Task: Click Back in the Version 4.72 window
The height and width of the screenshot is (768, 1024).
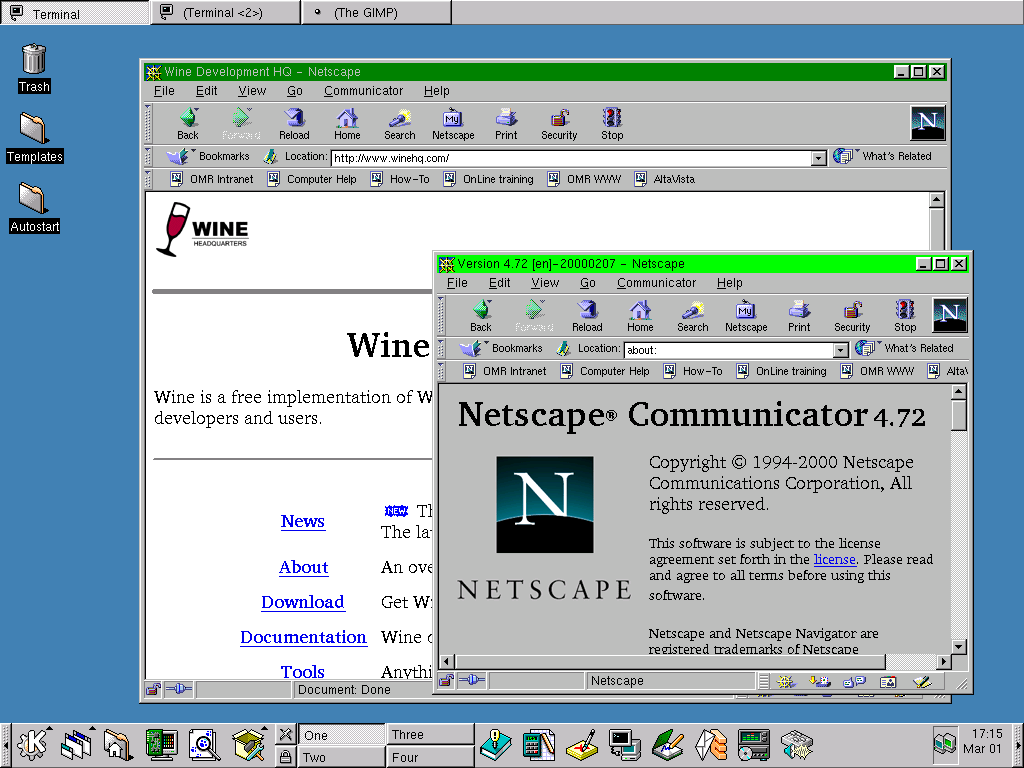Action: [x=481, y=315]
